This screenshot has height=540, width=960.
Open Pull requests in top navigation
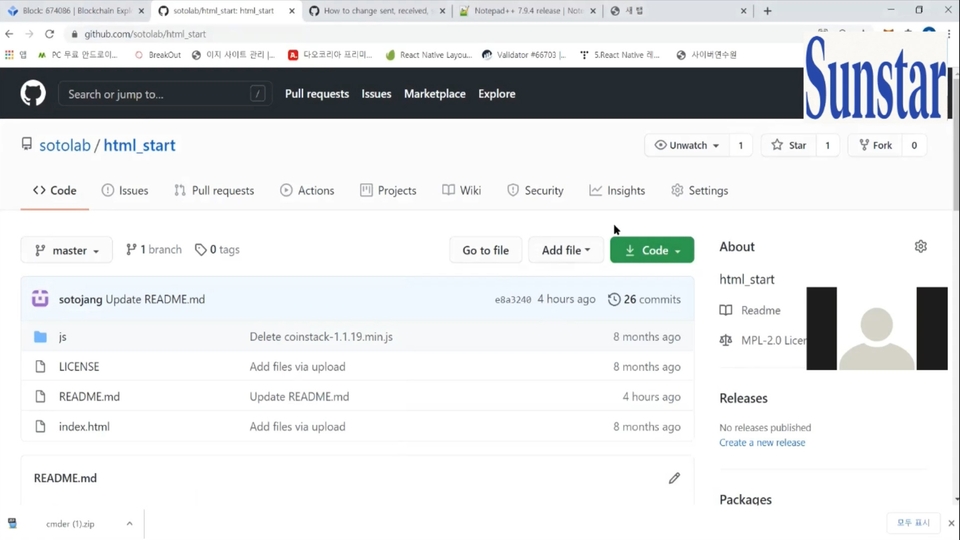click(x=317, y=94)
